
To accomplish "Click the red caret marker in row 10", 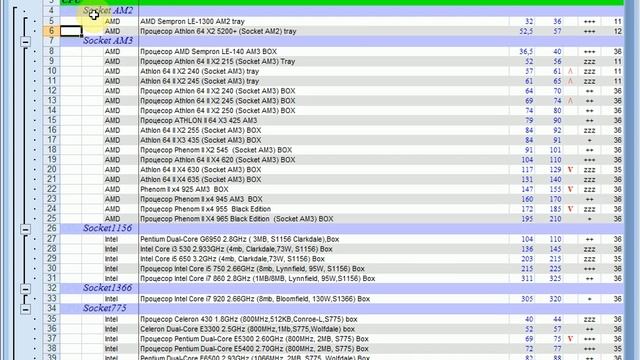I will pos(570,71).
